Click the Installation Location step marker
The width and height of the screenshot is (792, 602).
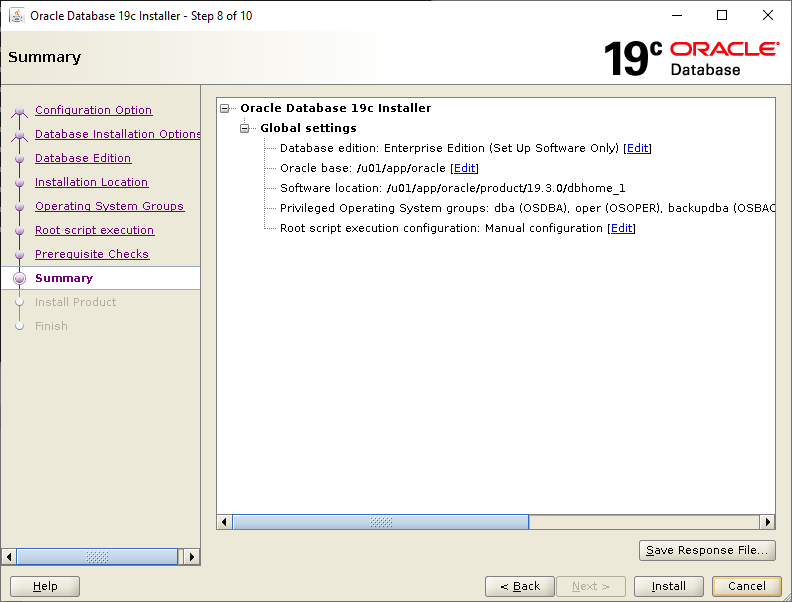coord(19,182)
